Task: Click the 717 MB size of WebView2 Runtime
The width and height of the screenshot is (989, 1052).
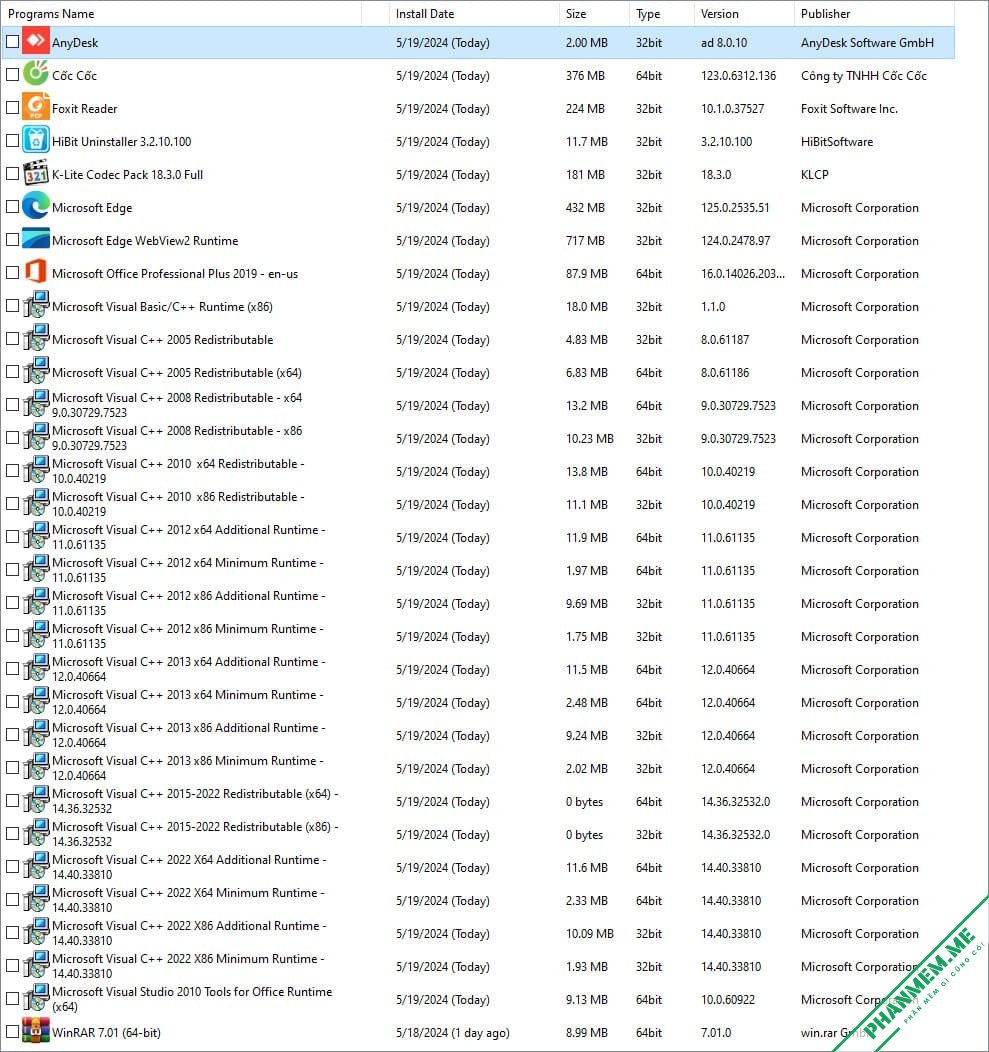Action: [x=585, y=240]
